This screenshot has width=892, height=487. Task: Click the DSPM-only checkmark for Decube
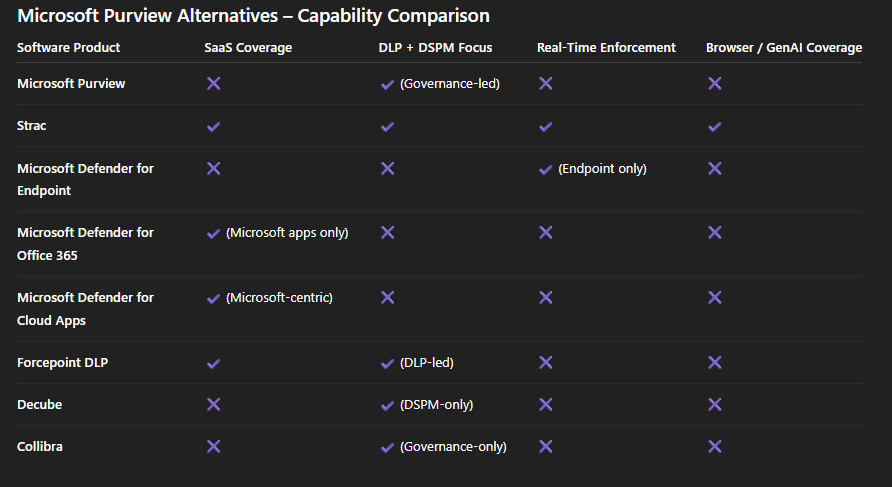[x=387, y=405]
